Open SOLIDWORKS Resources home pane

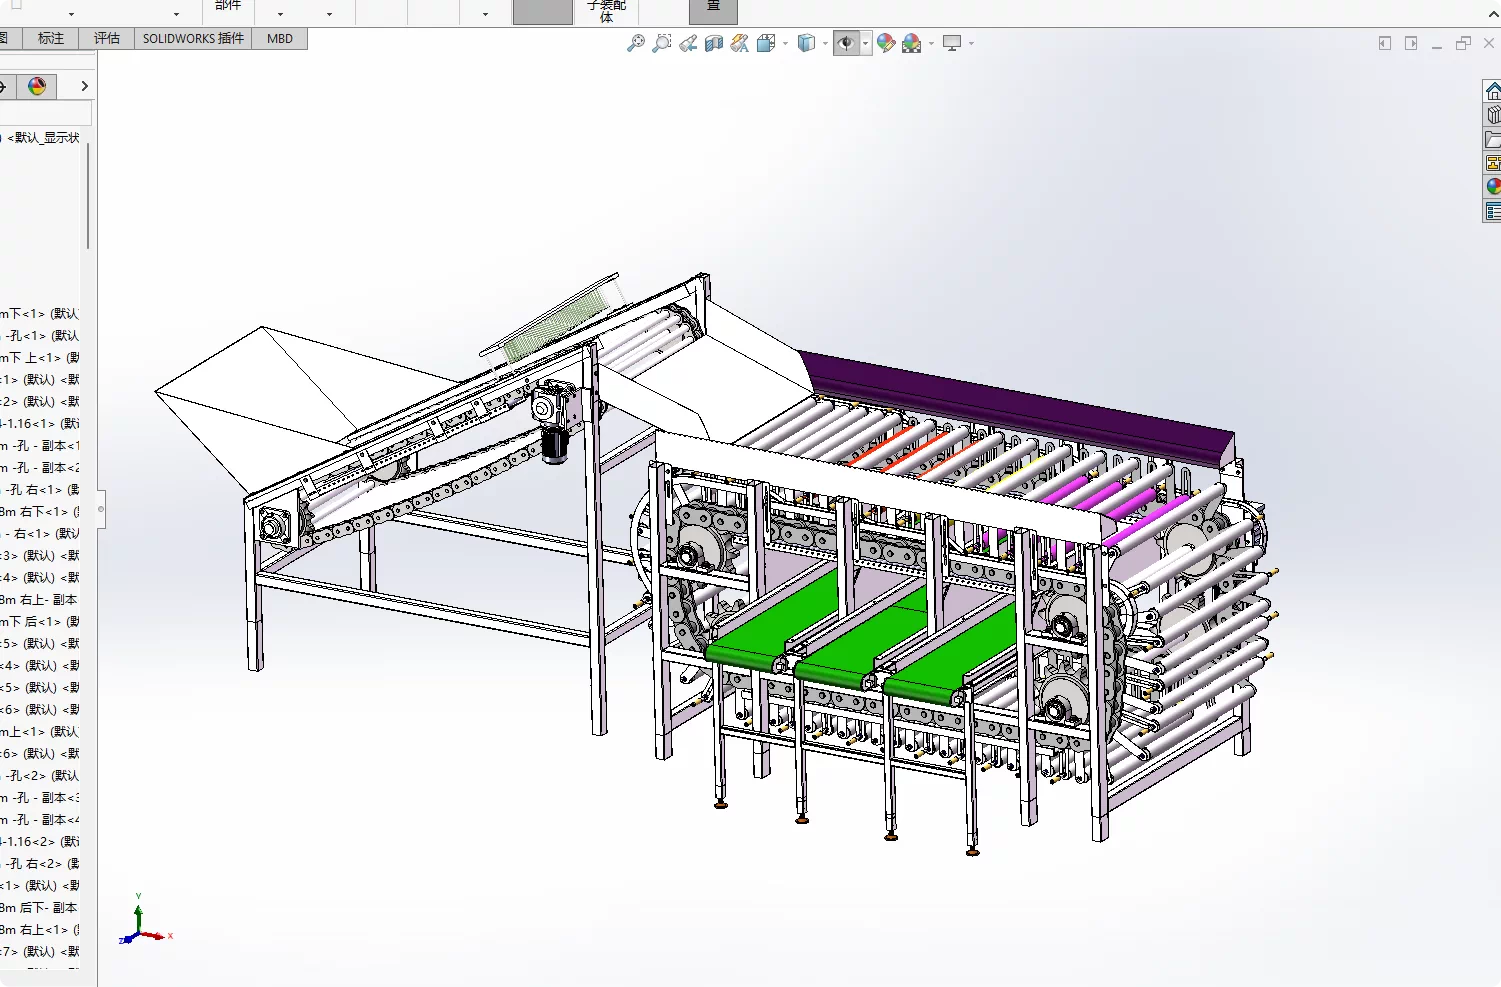coord(1492,91)
